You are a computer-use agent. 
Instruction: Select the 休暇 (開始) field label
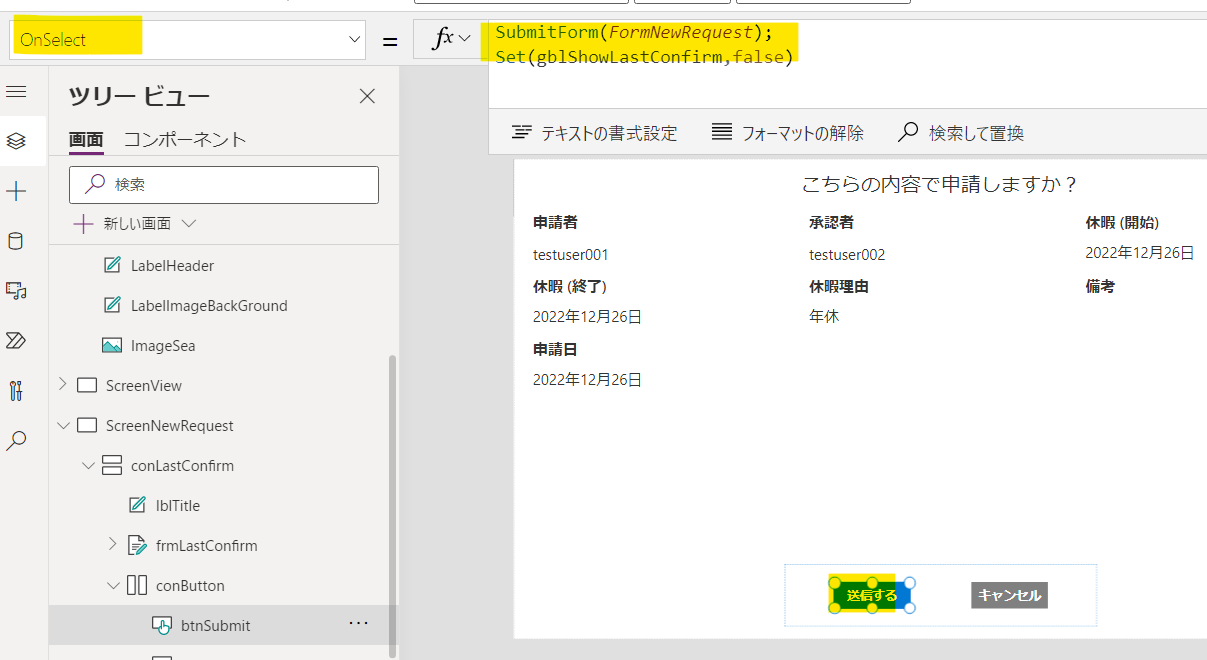click(x=1122, y=223)
